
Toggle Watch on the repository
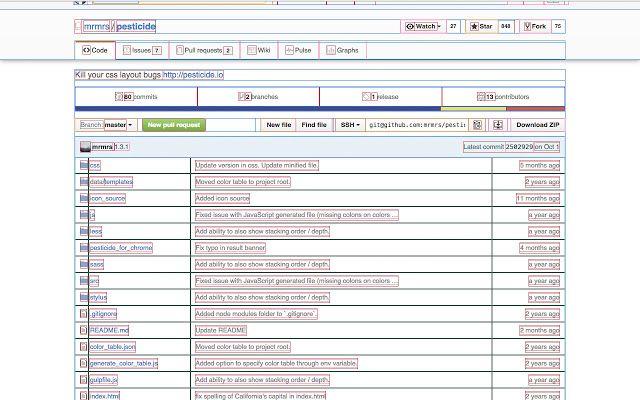tap(422, 26)
